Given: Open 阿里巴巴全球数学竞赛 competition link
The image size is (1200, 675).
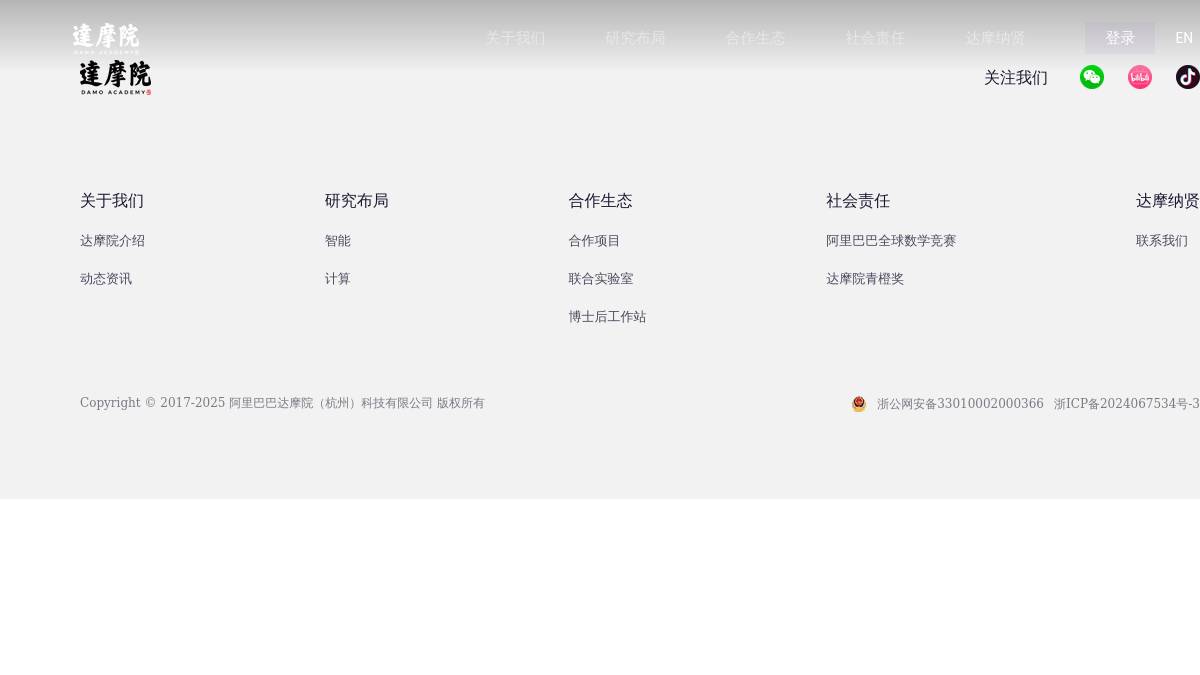Looking at the screenshot, I should pyautogui.click(x=891, y=241).
